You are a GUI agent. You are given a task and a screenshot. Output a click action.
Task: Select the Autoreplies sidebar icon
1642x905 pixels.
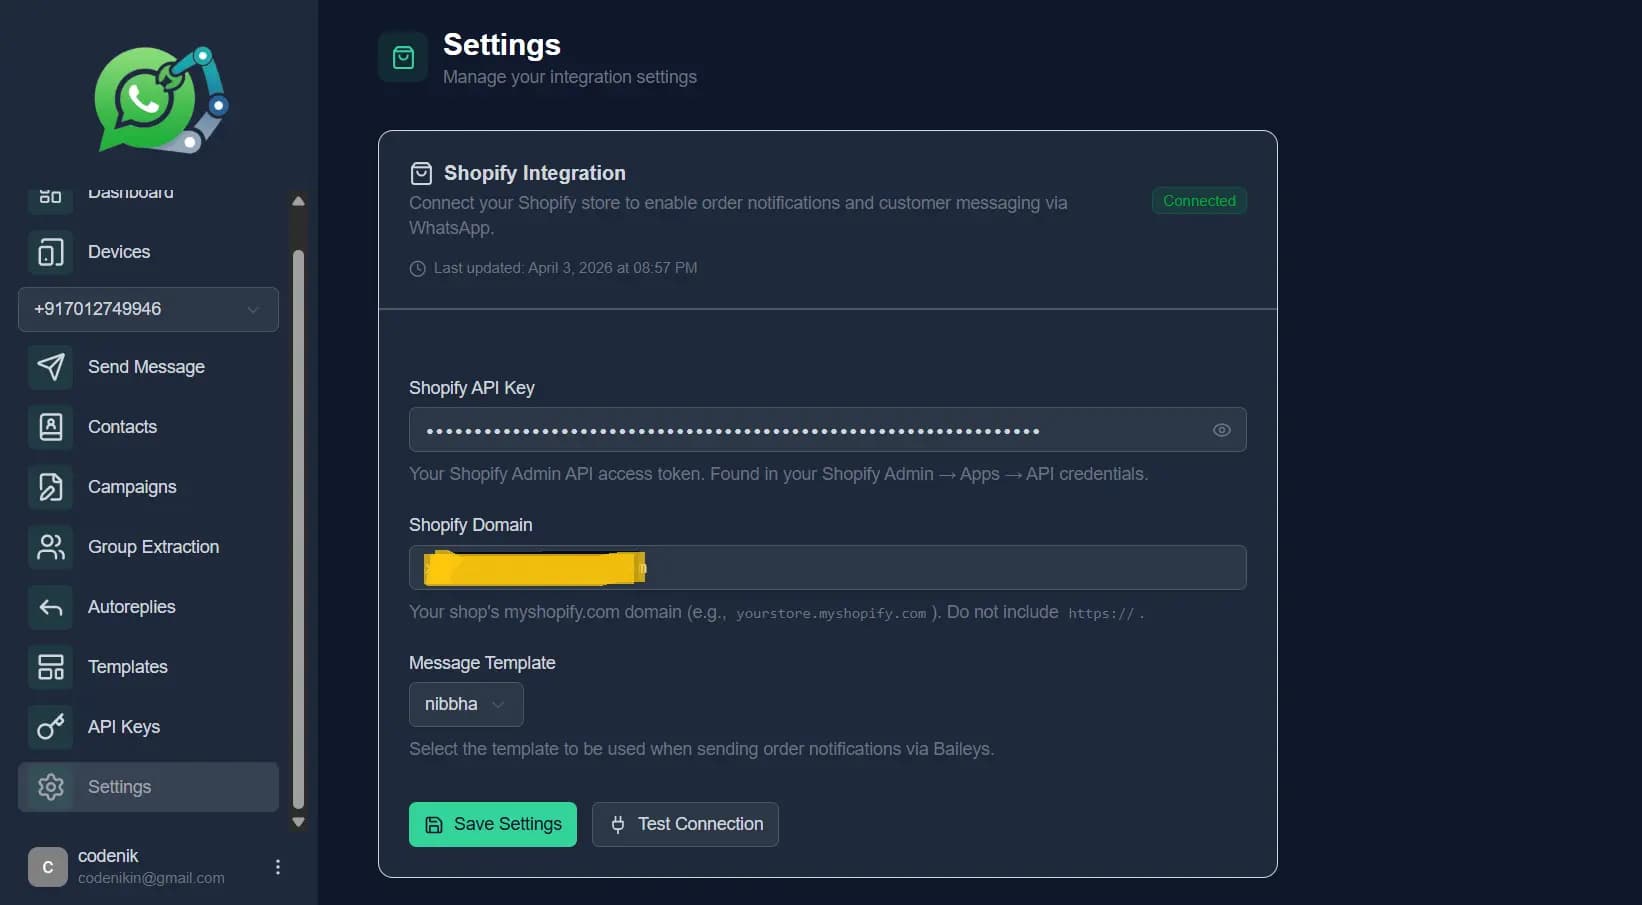pos(50,607)
